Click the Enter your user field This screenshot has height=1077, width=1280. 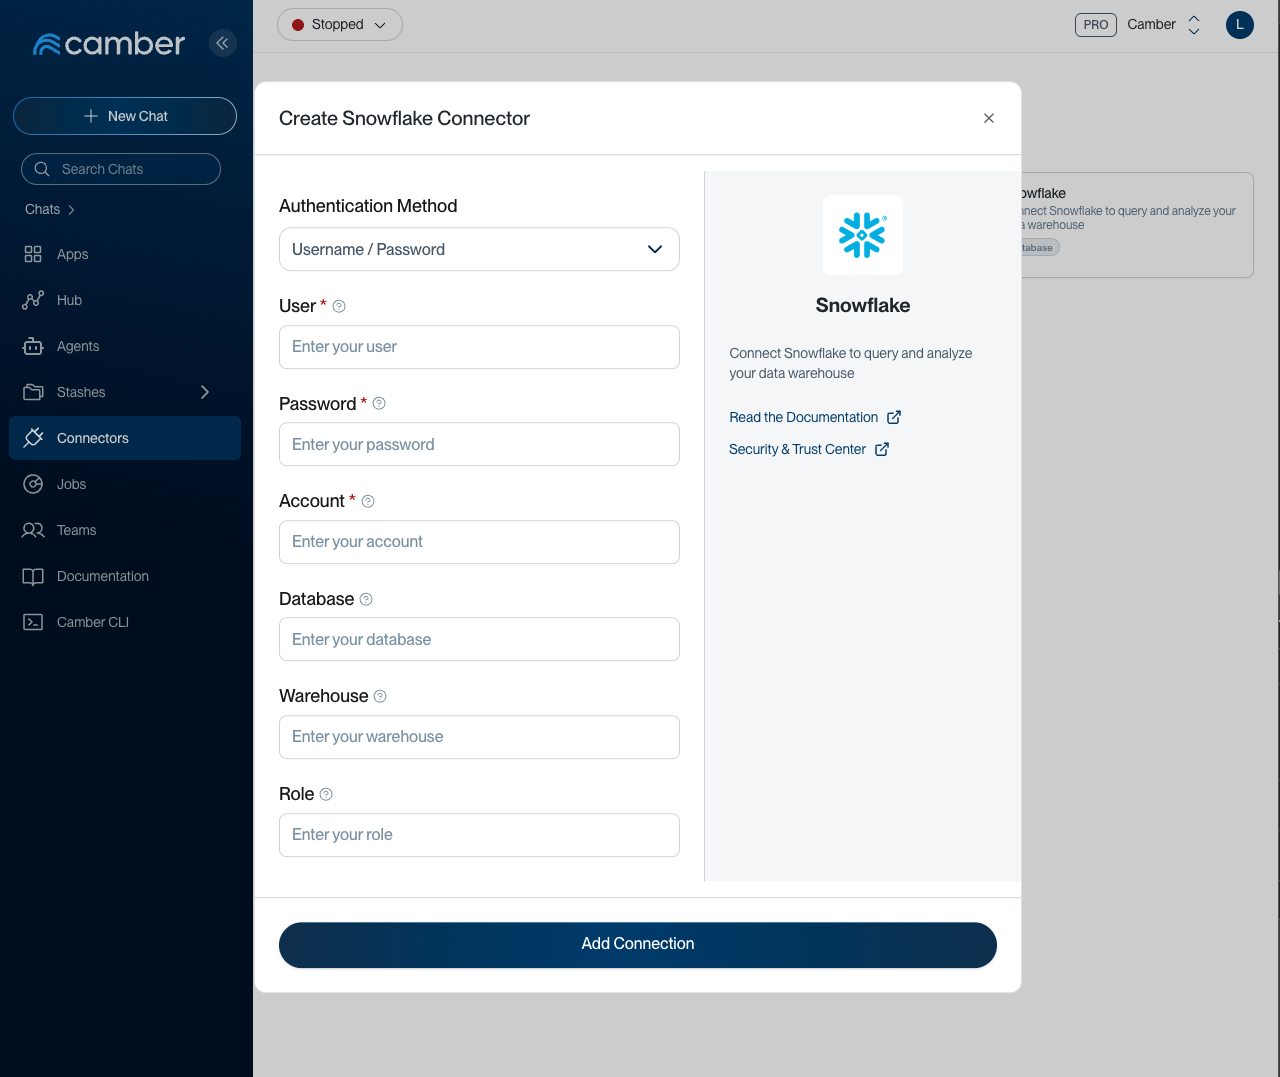(479, 347)
